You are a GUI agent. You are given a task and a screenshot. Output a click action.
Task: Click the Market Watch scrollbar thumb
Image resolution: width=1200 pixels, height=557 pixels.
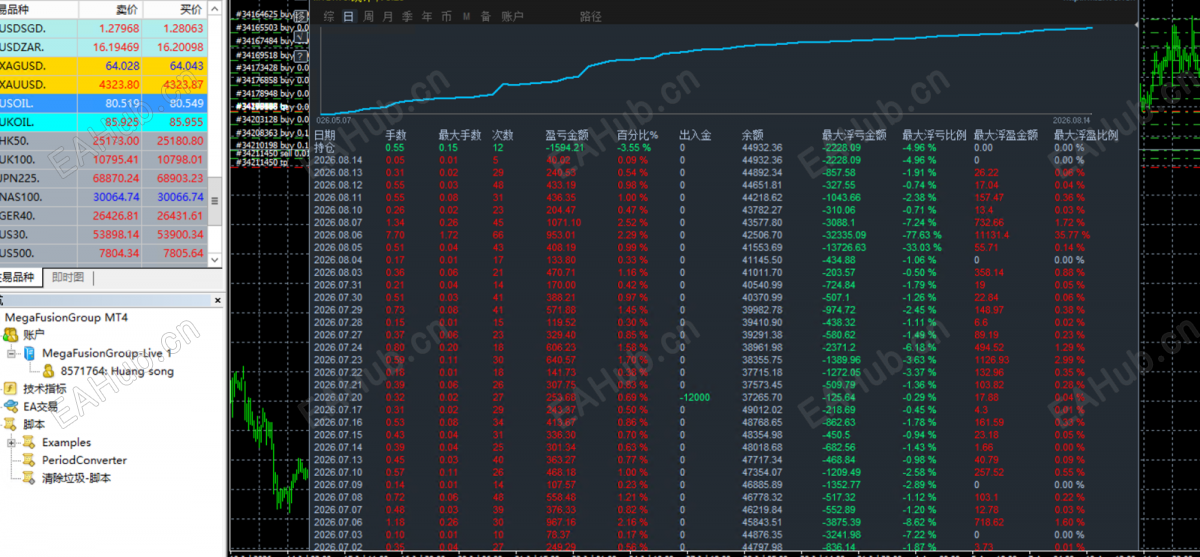(217, 201)
